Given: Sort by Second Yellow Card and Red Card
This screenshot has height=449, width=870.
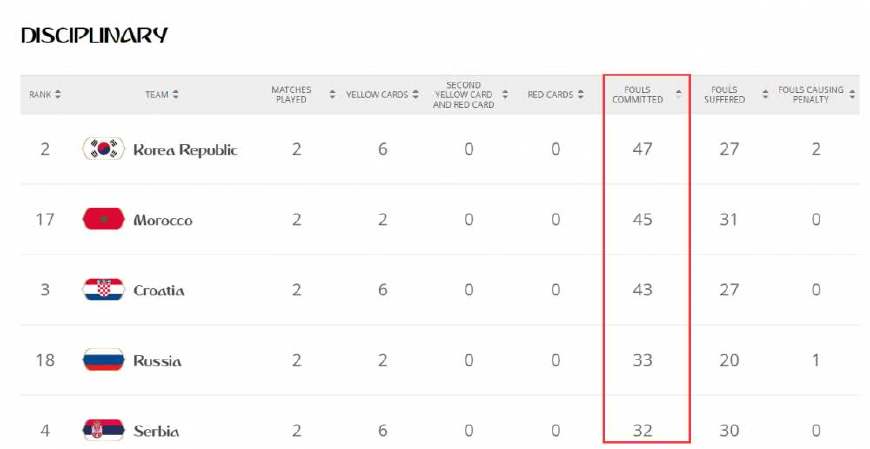Looking at the screenshot, I should tap(505, 95).
